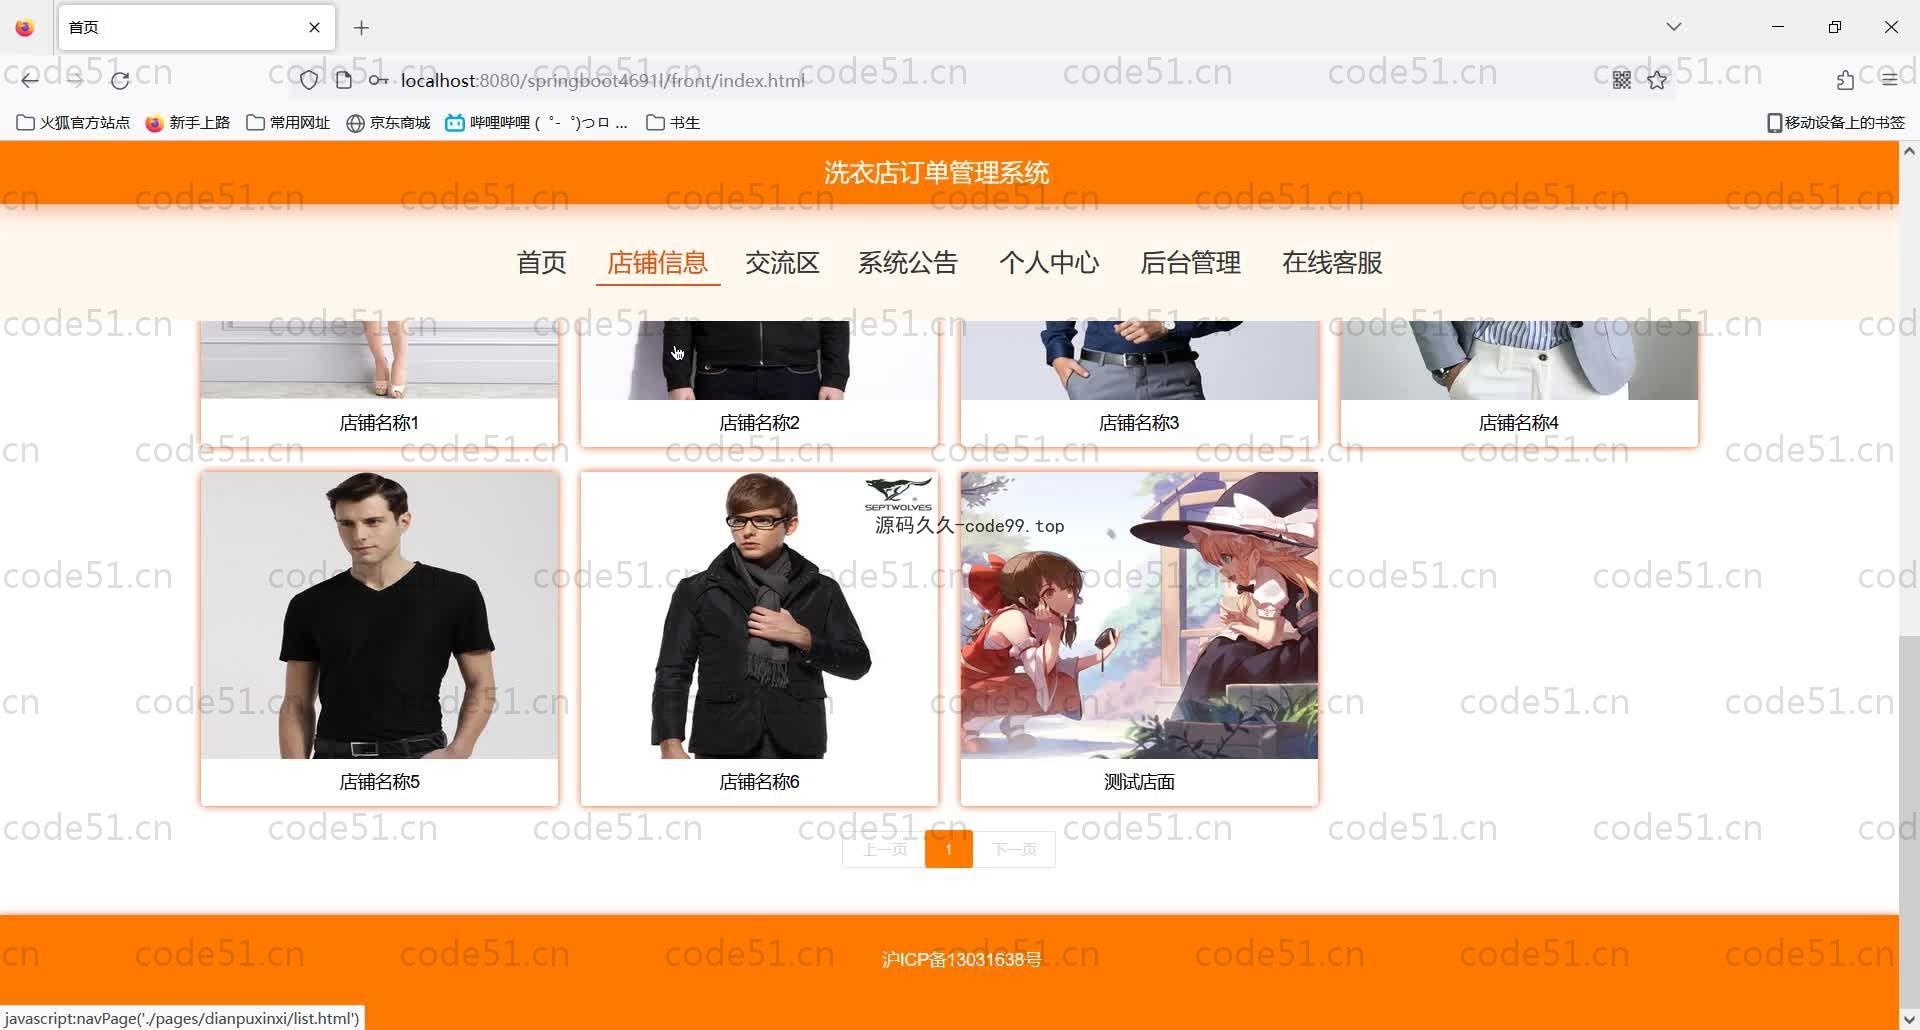
Task: Click the shield tracking protection icon
Action: pyautogui.click(x=309, y=80)
